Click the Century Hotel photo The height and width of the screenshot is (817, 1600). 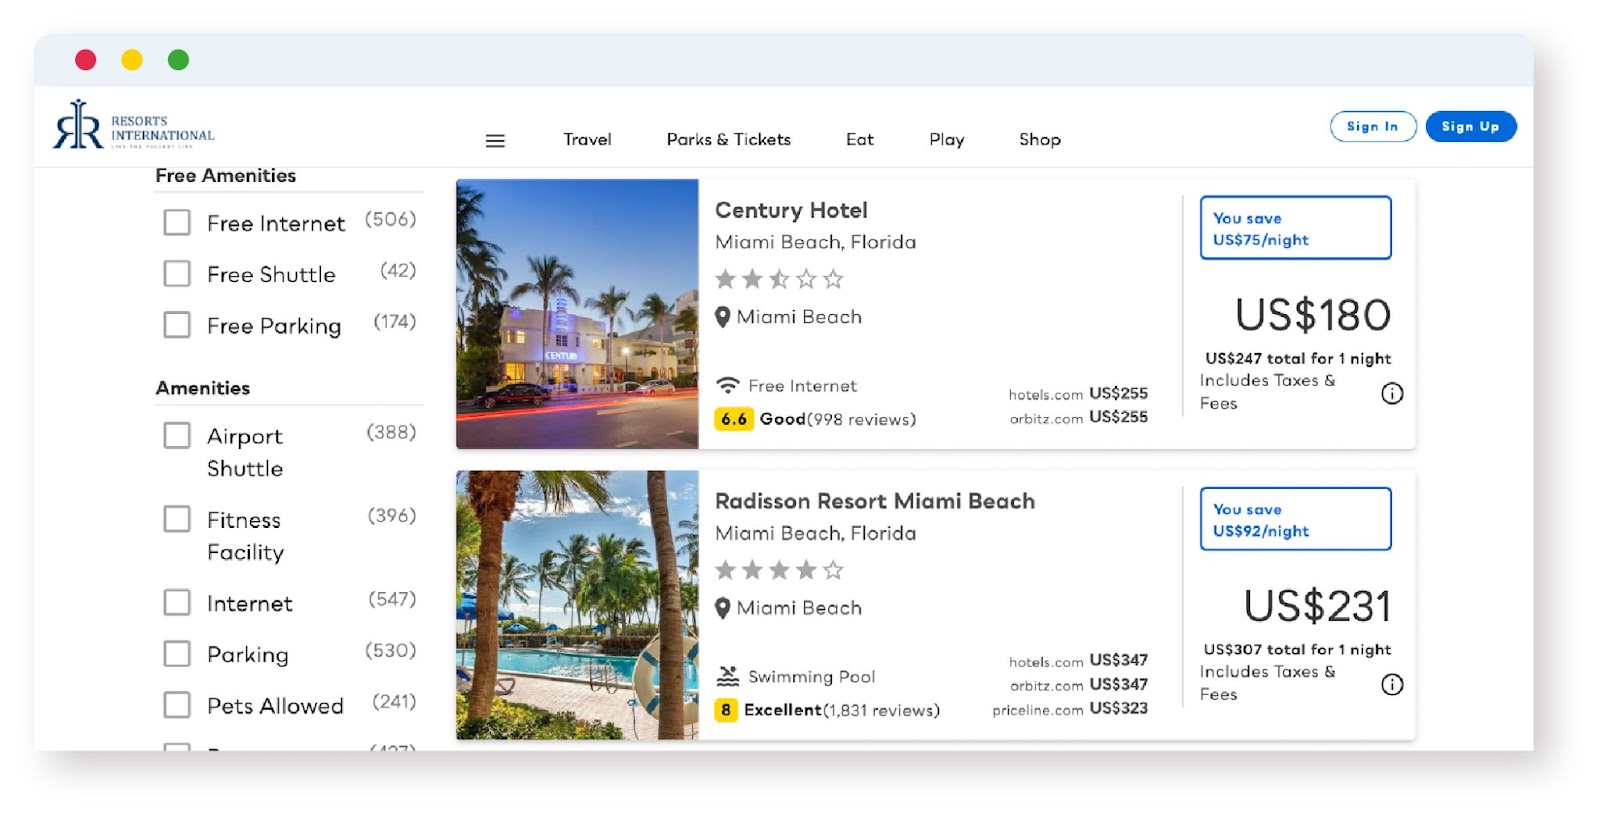pos(577,314)
